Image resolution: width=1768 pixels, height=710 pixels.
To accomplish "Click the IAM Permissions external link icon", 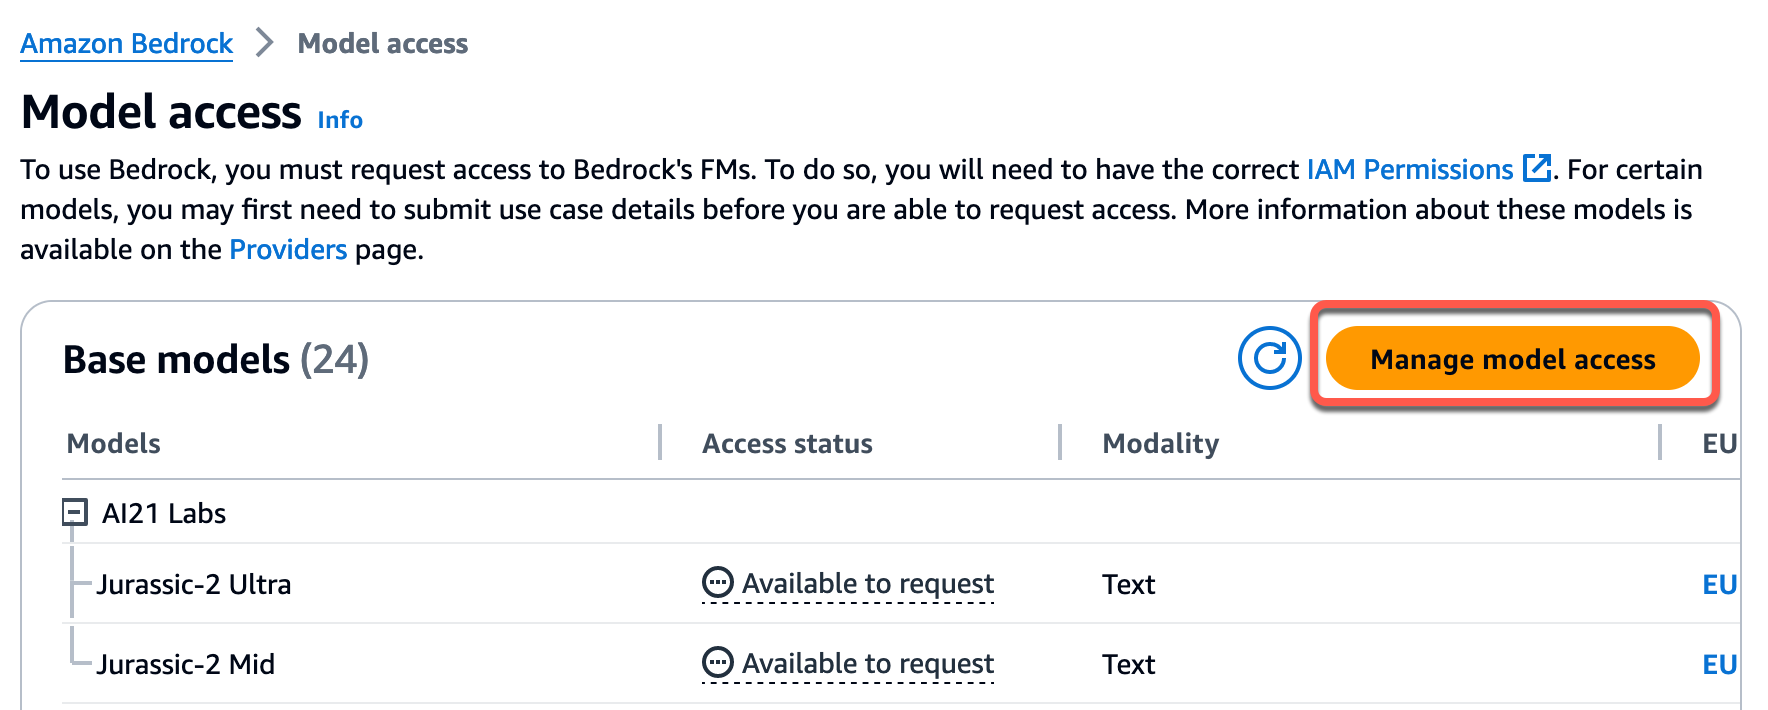I will [x=1536, y=168].
